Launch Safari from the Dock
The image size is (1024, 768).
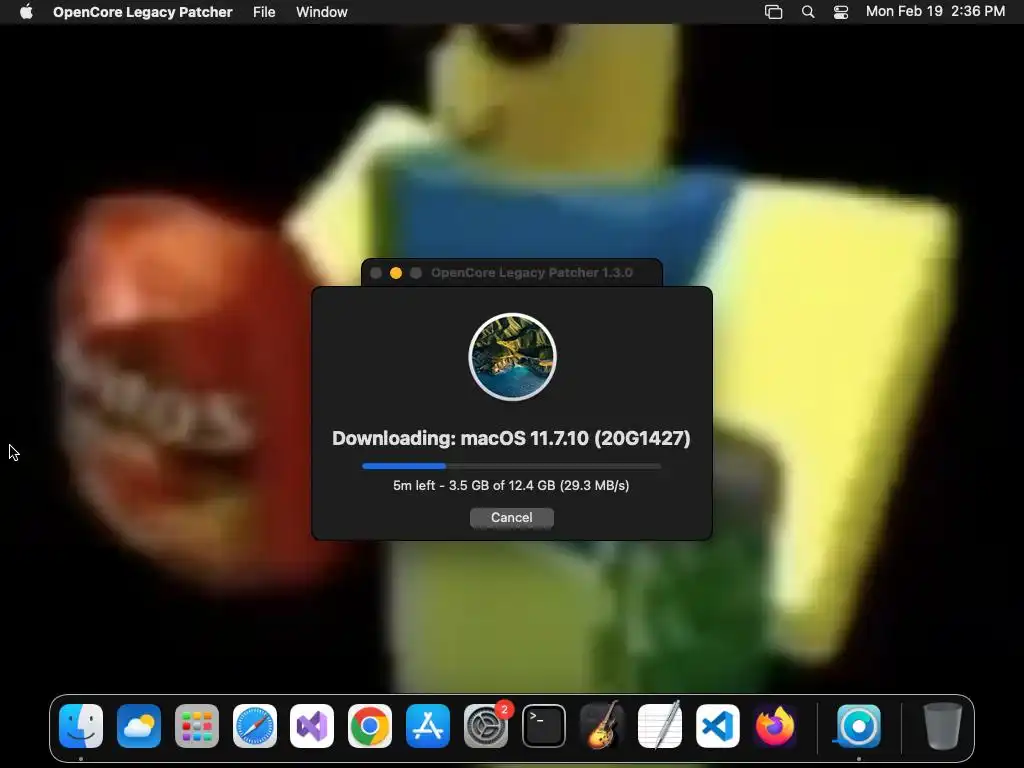(255, 726)
